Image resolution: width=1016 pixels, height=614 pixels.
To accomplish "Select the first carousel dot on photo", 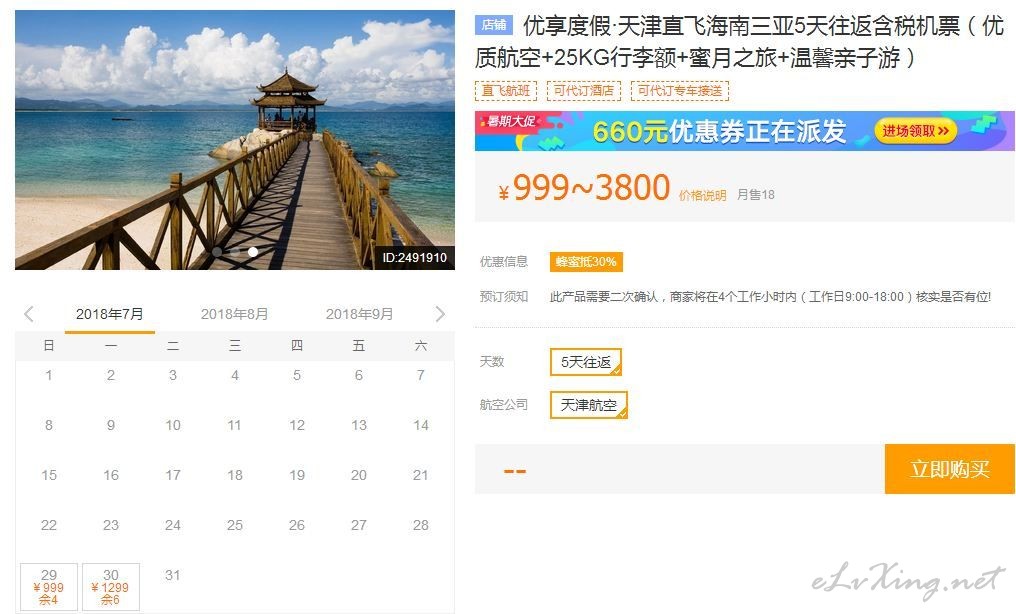I will [217, 252].
